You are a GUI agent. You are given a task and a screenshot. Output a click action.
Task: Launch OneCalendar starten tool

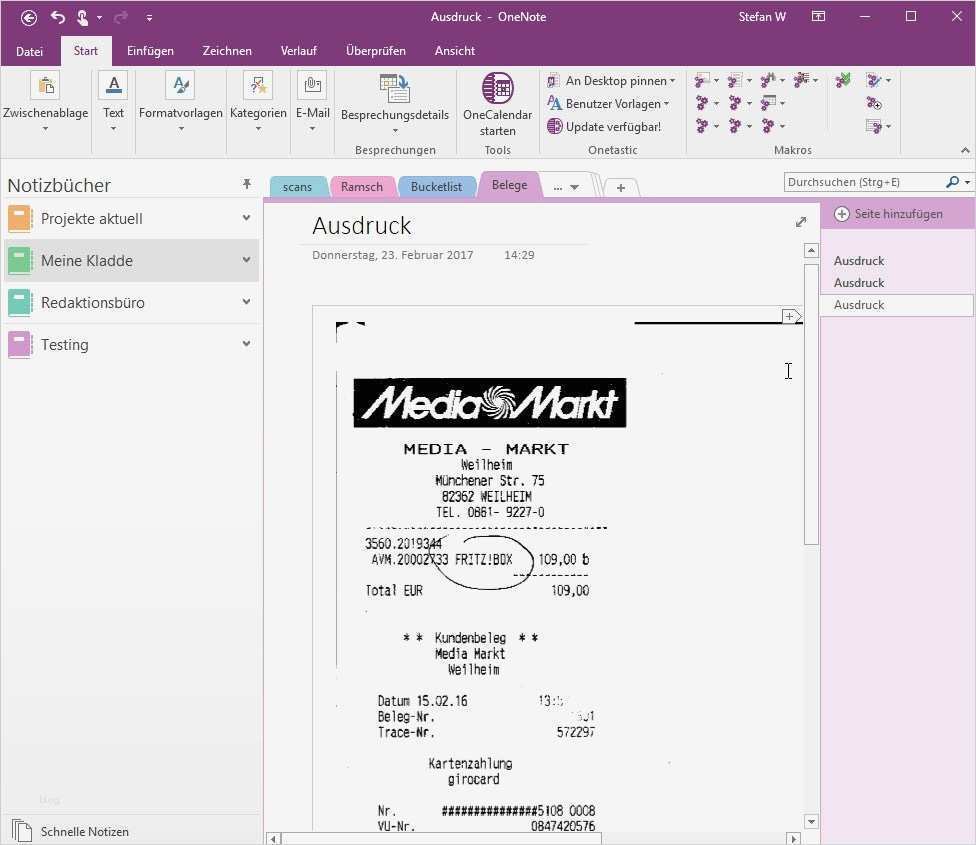tap(497, 104)
